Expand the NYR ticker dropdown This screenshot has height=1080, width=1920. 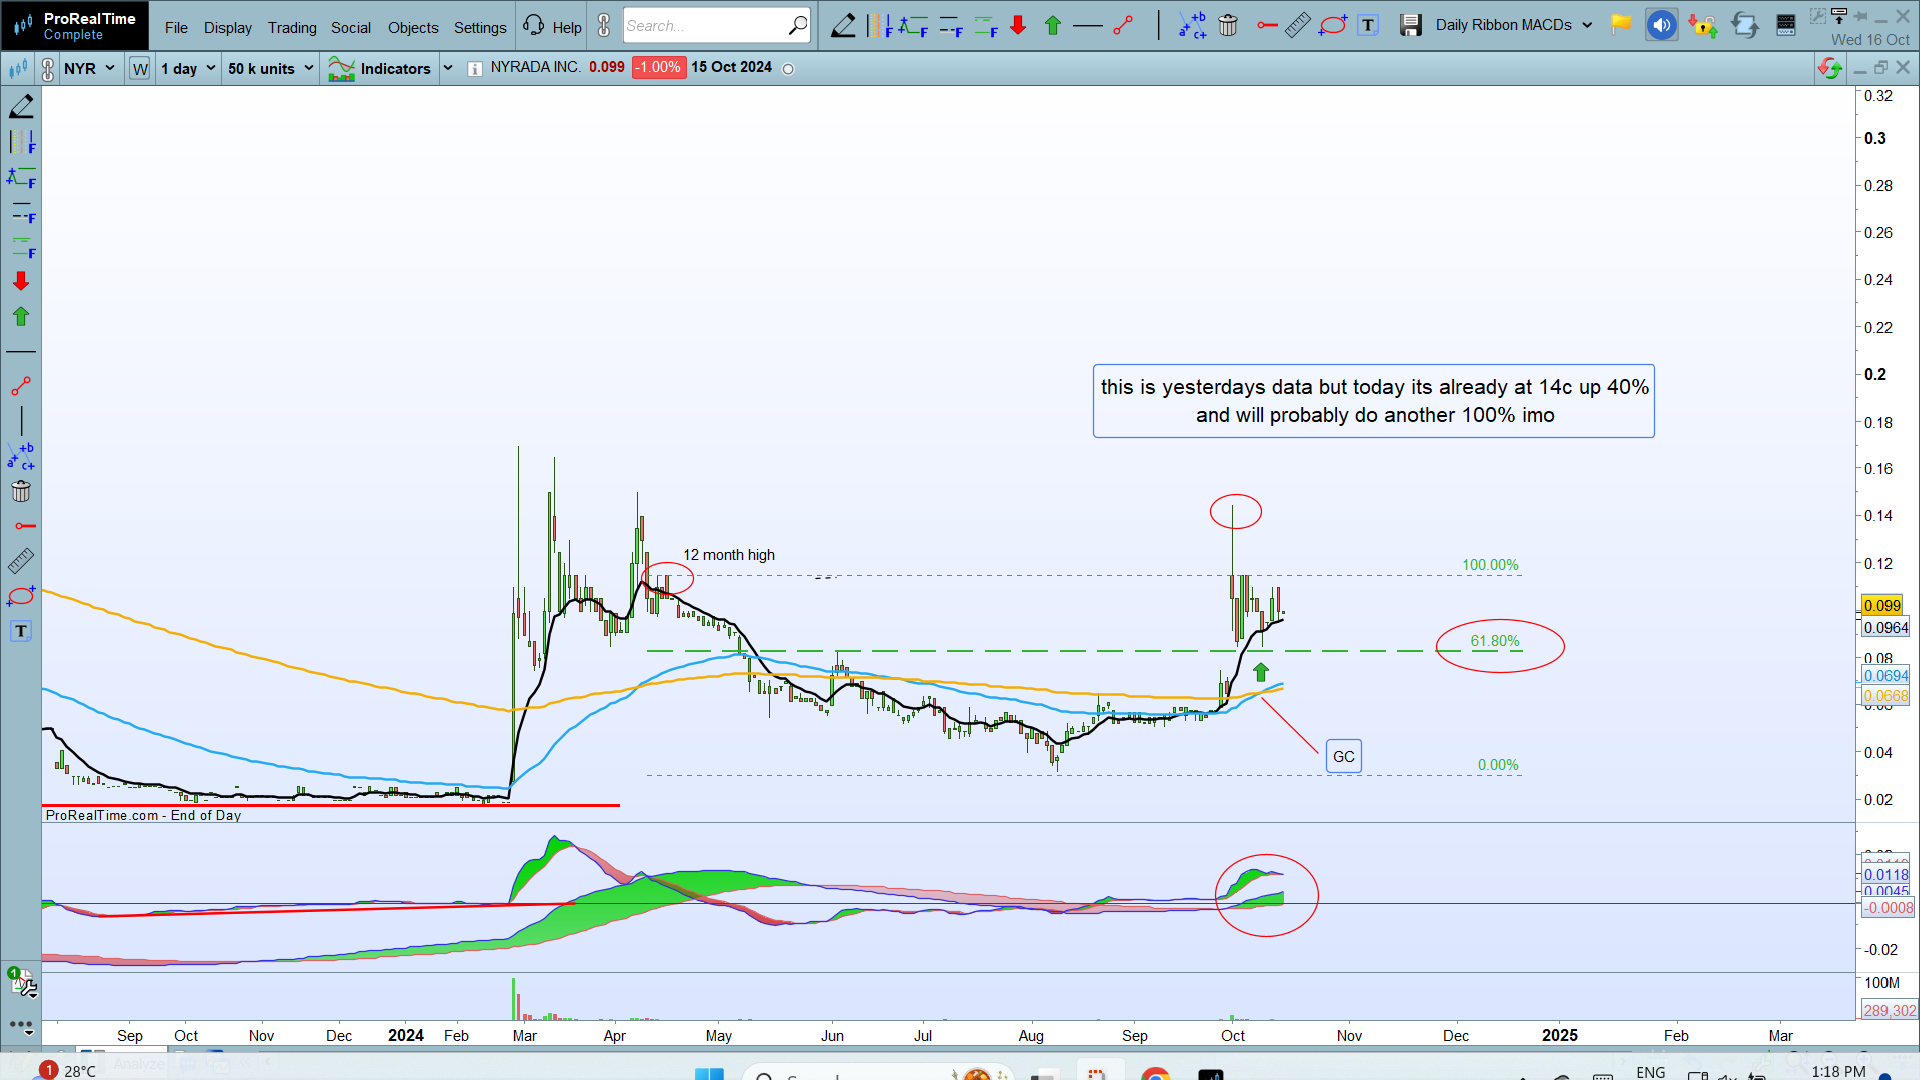110,68
